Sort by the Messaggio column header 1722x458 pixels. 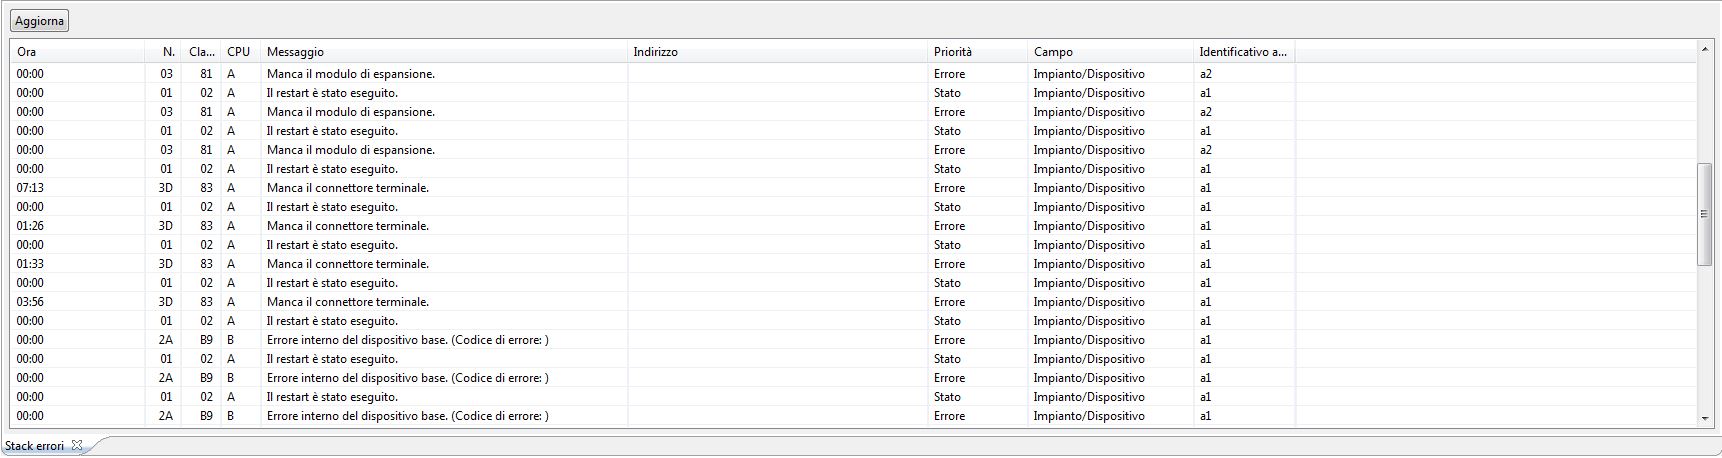coord(444,52)
